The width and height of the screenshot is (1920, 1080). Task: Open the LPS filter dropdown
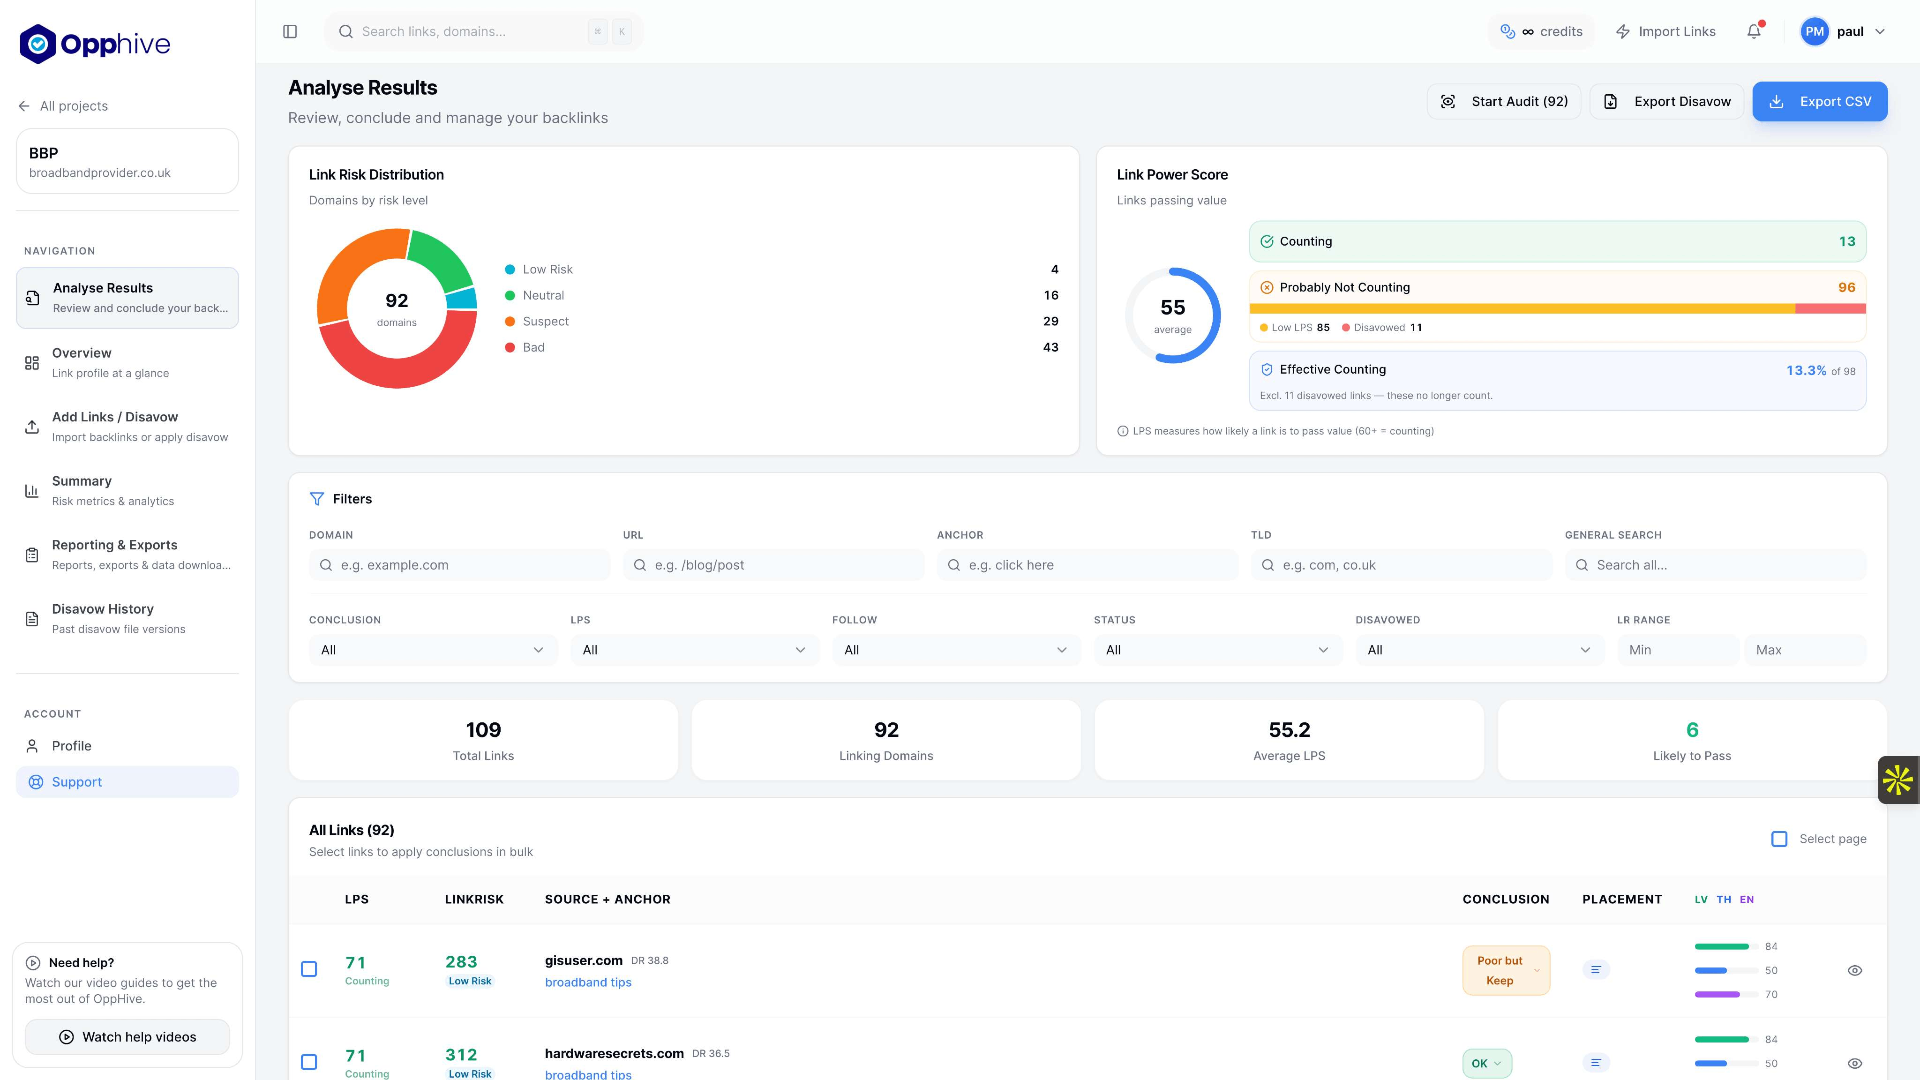click(695, 650)
